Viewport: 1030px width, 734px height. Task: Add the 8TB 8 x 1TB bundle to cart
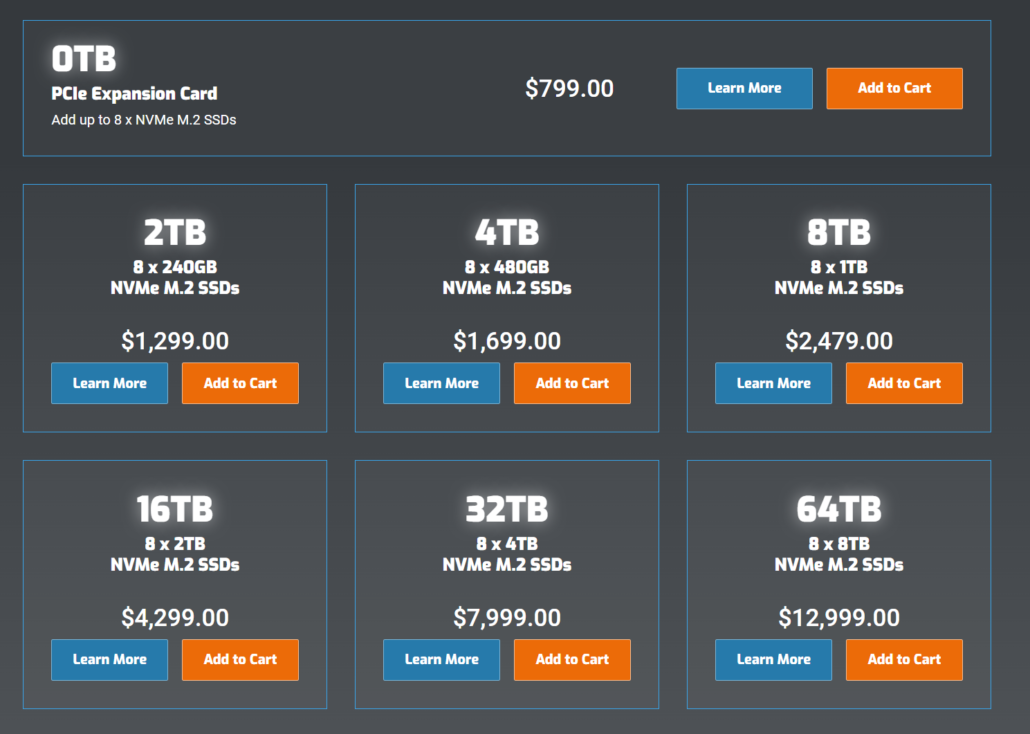click(x=904, y=383)
